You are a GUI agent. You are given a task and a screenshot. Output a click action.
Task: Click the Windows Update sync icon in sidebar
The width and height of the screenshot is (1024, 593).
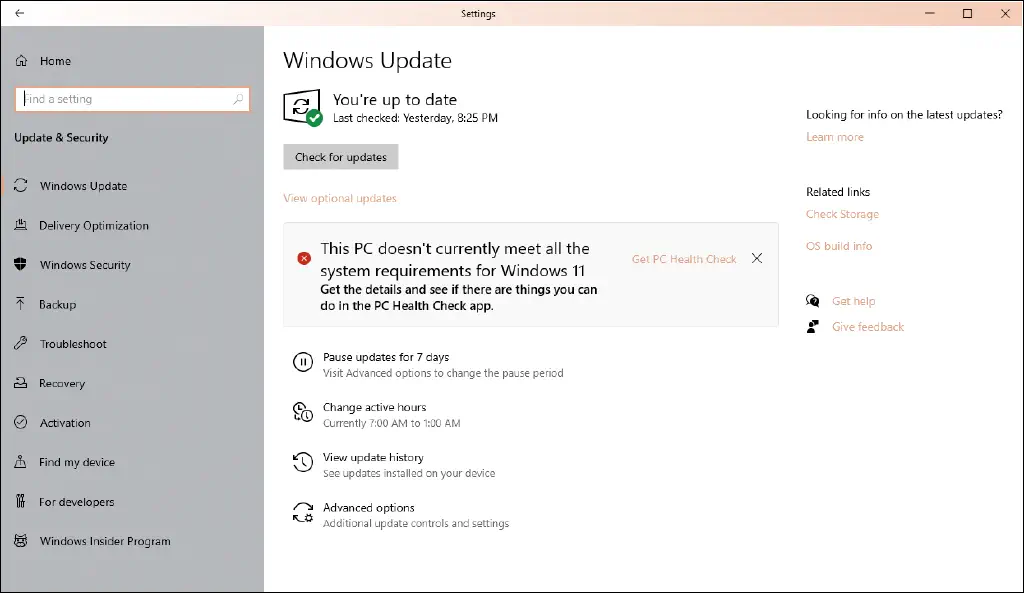[x=21, y=185]
